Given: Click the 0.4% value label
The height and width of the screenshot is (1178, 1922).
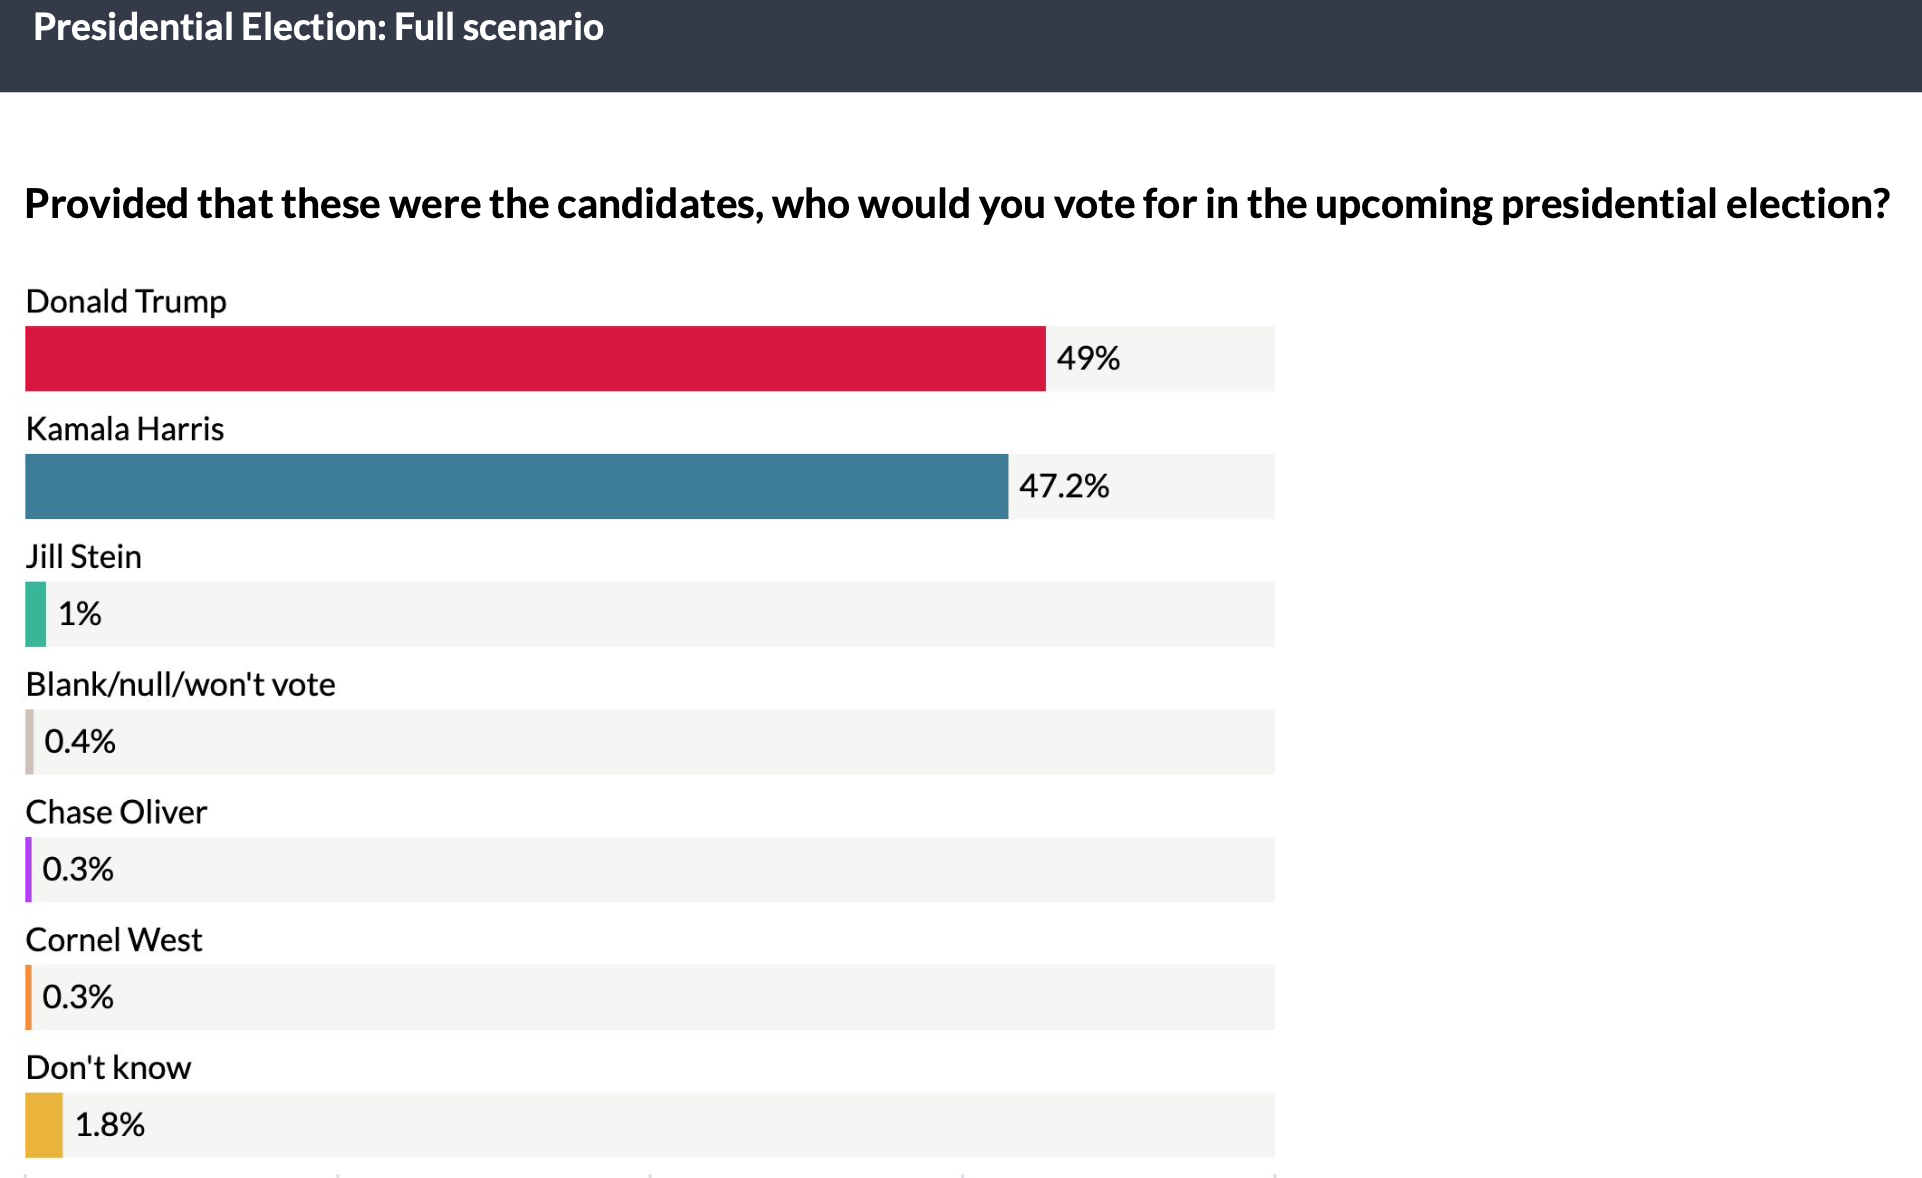Looking at the screenshot, I should pos(80,742).
